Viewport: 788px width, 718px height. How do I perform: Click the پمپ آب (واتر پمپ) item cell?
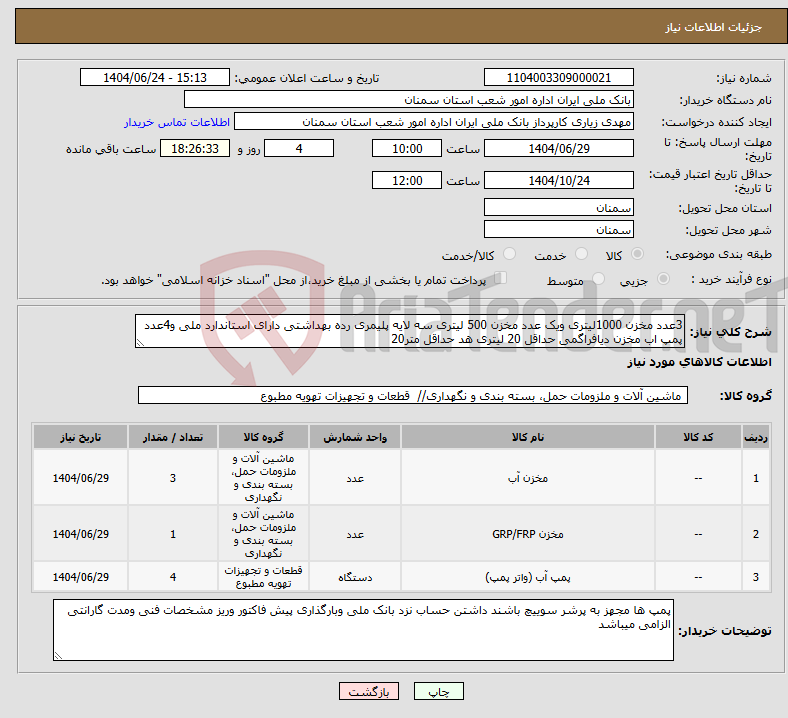528,577
